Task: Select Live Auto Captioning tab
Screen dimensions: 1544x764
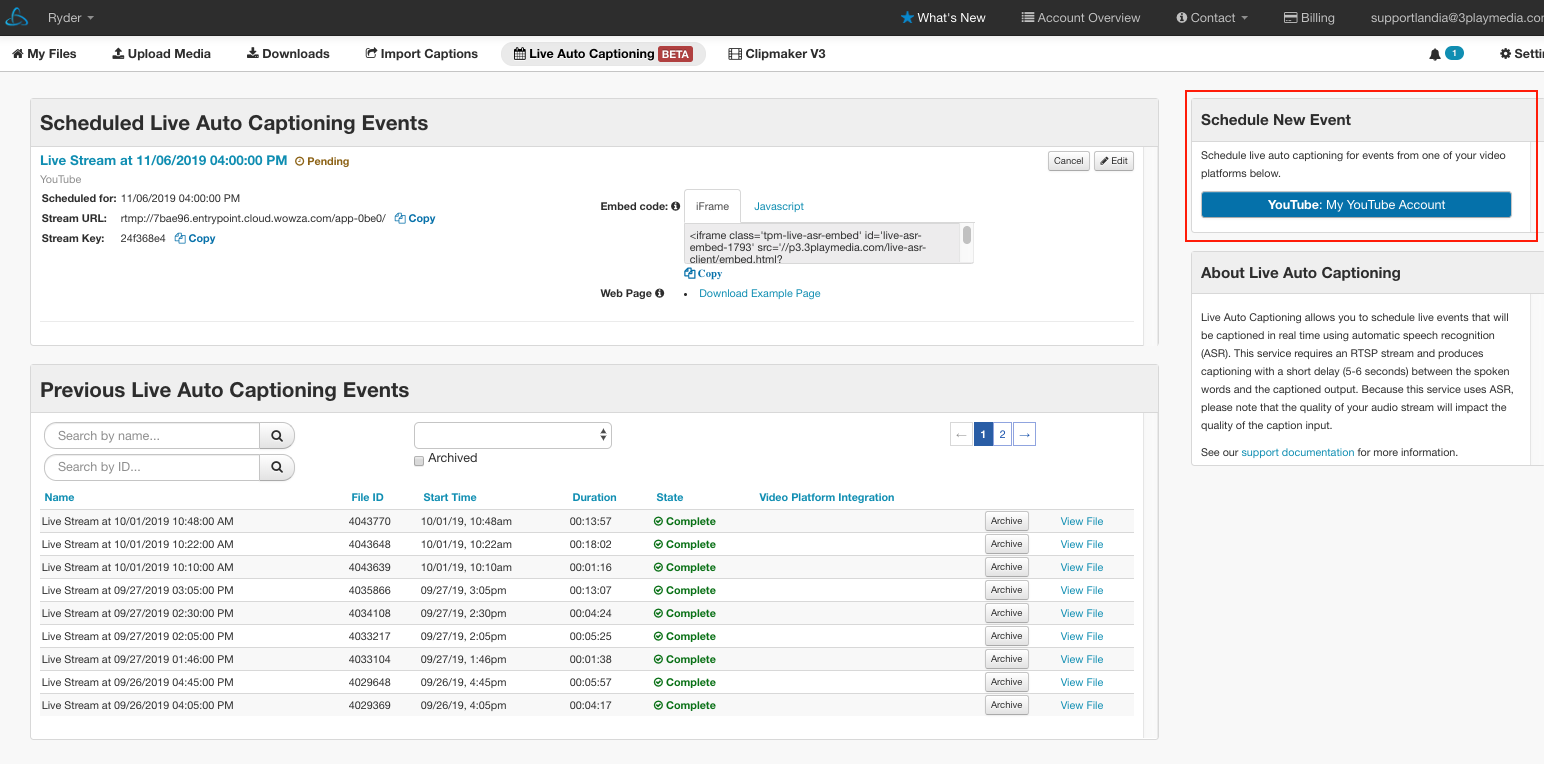Action: point(603,54)
